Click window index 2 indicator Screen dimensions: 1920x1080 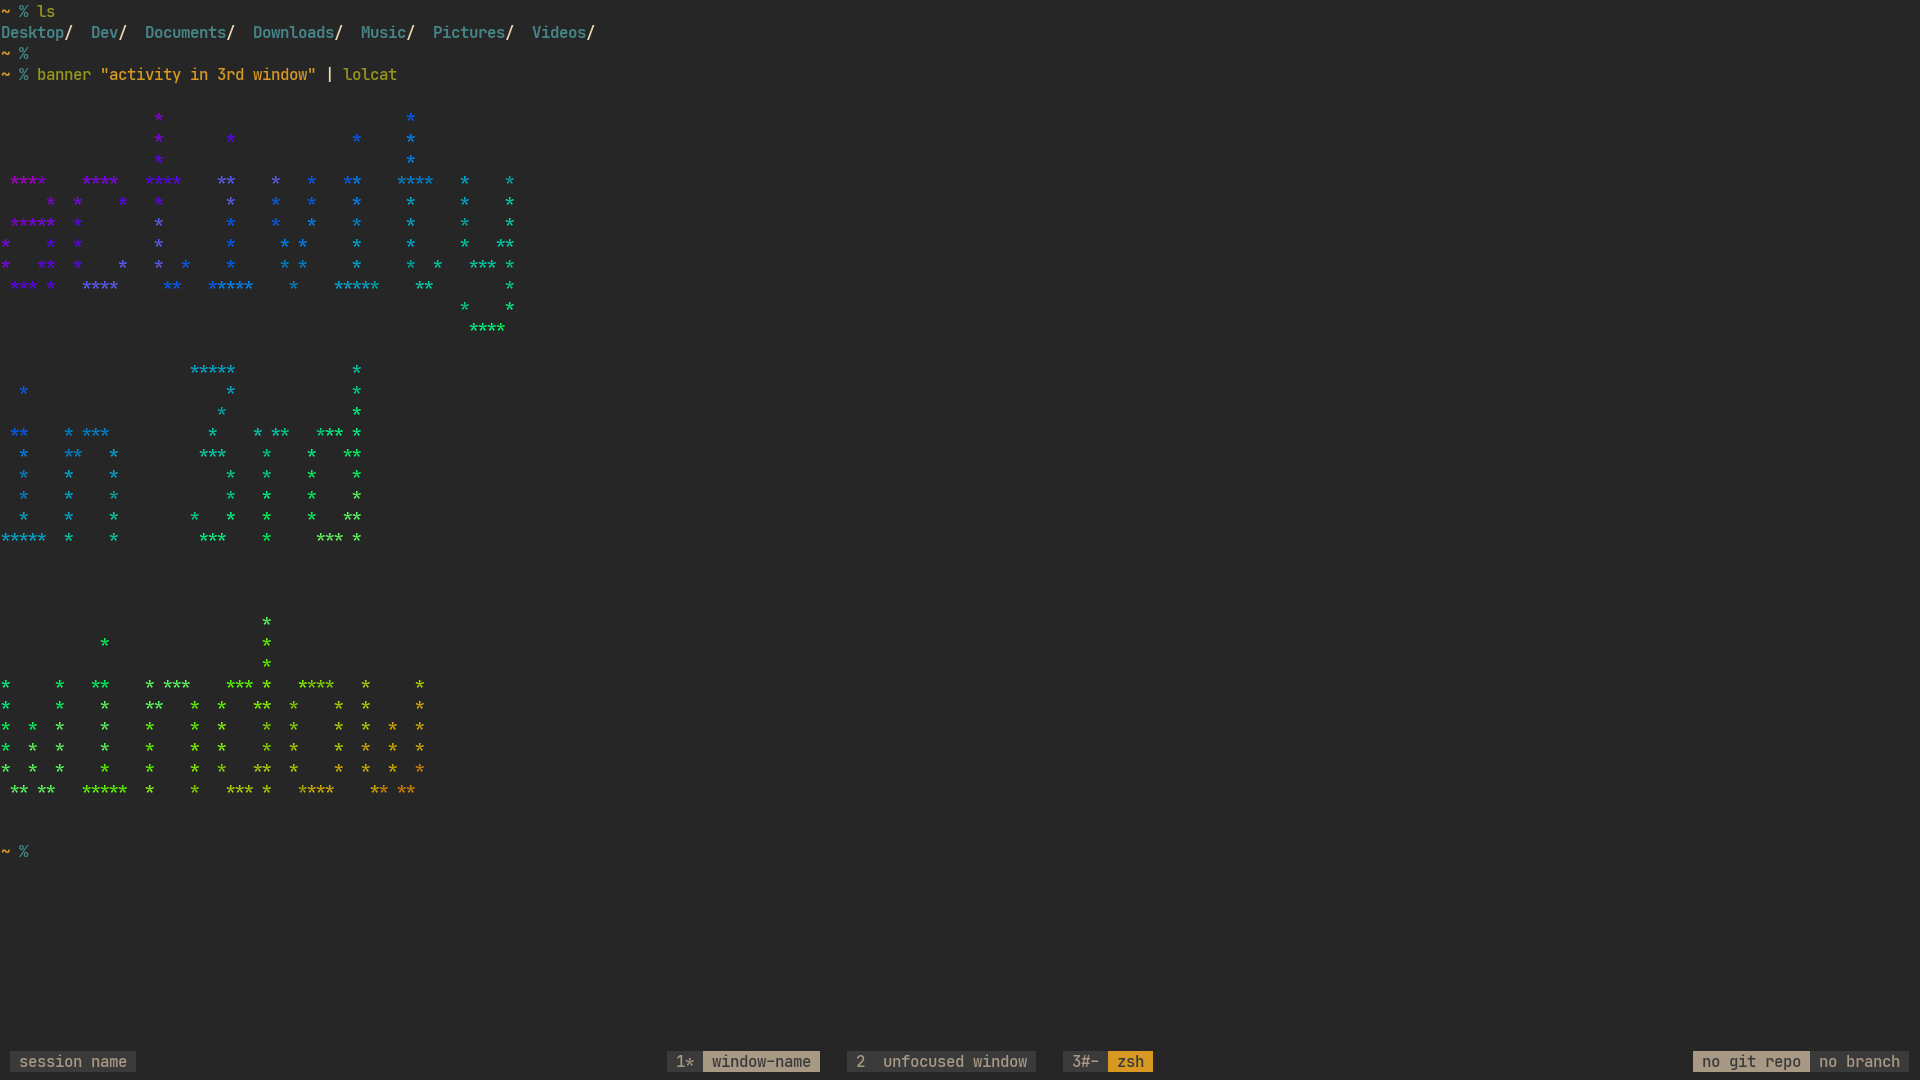858,1062
